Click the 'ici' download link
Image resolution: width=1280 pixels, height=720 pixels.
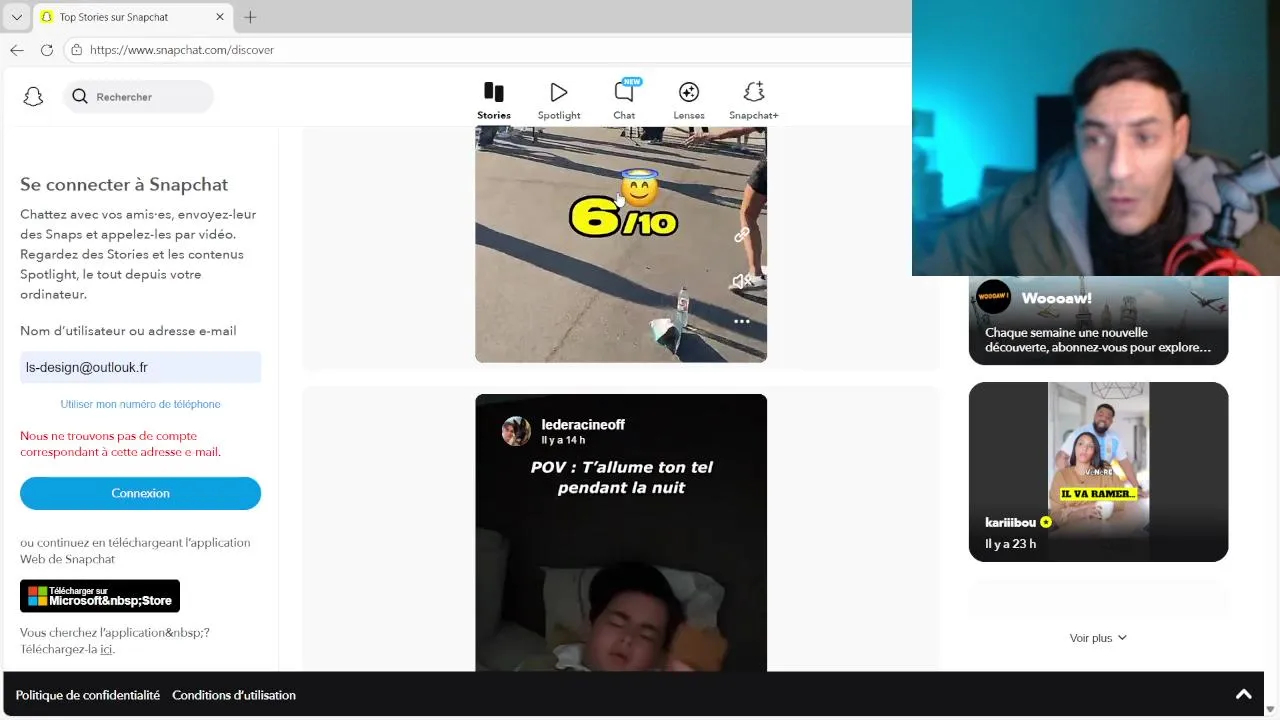point(106,649)
